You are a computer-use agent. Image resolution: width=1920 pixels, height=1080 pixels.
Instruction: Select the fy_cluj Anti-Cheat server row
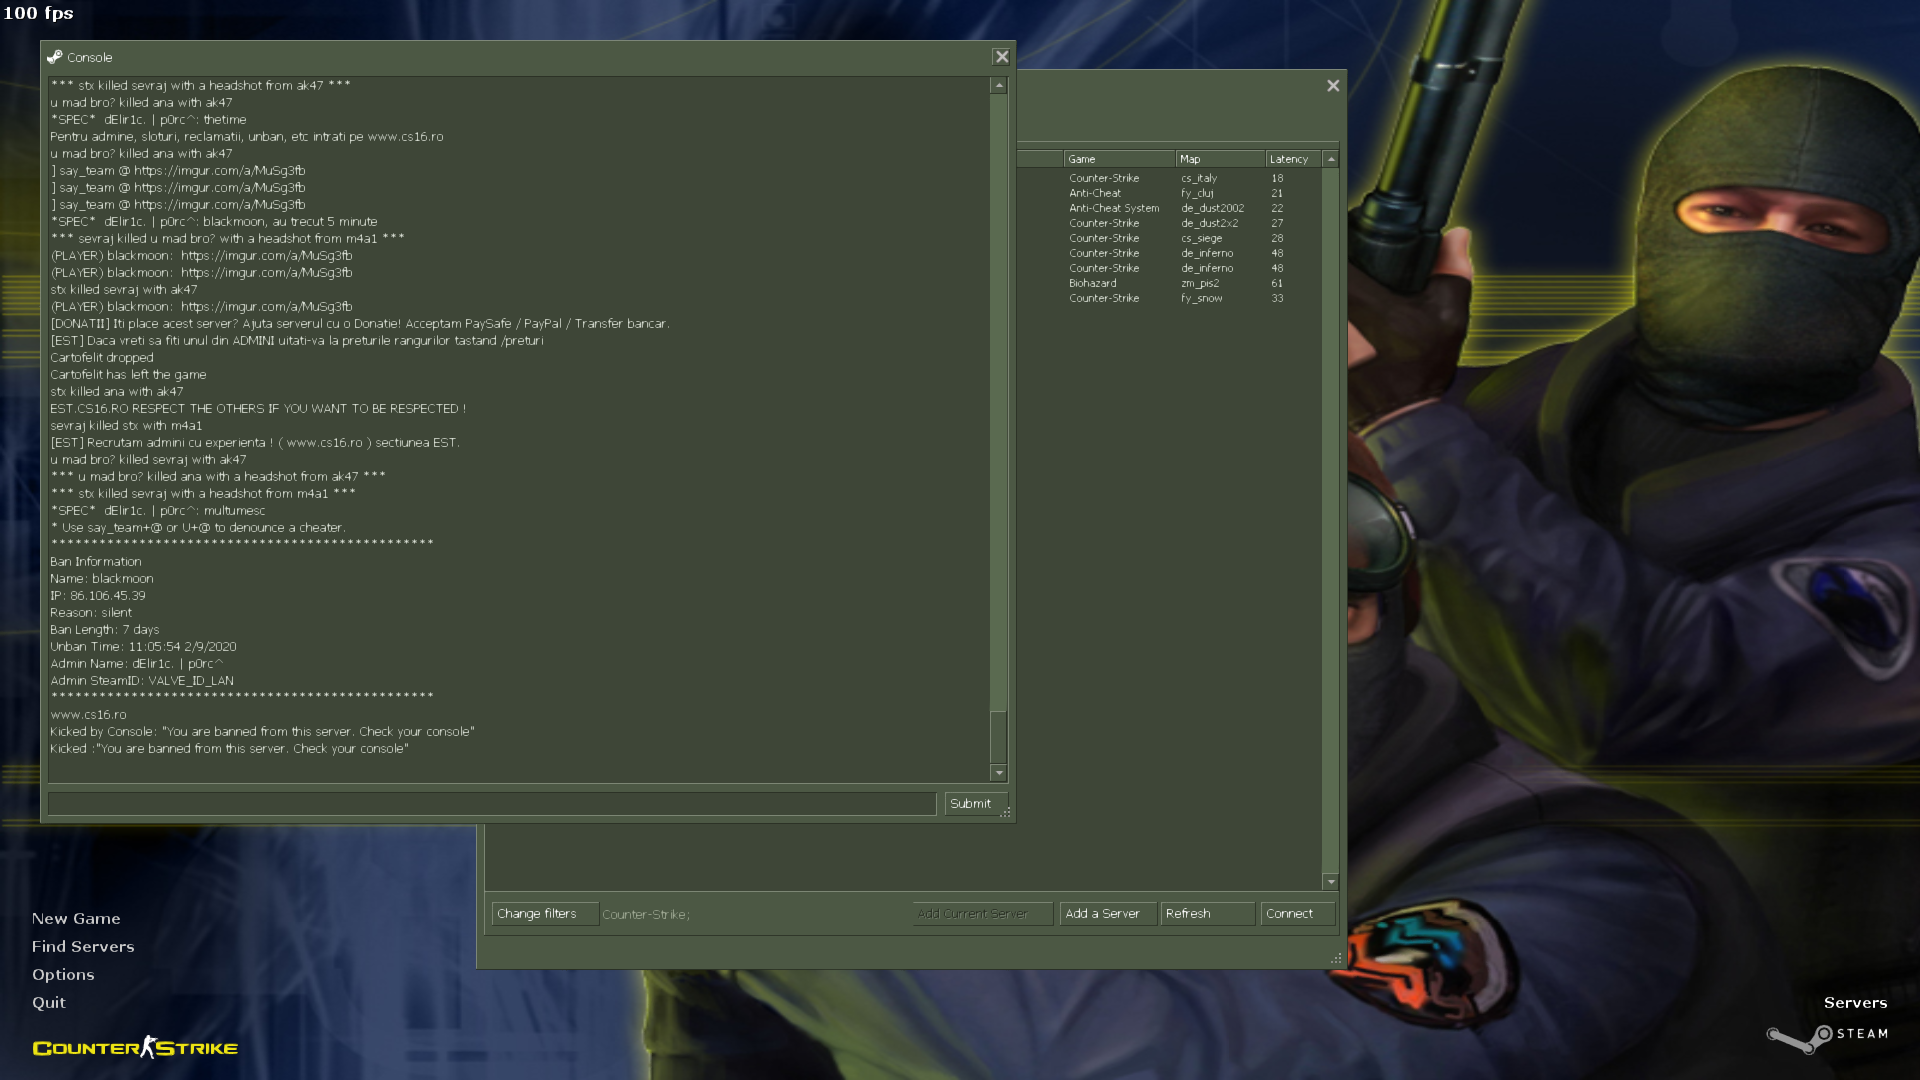tap(1170, 193)
